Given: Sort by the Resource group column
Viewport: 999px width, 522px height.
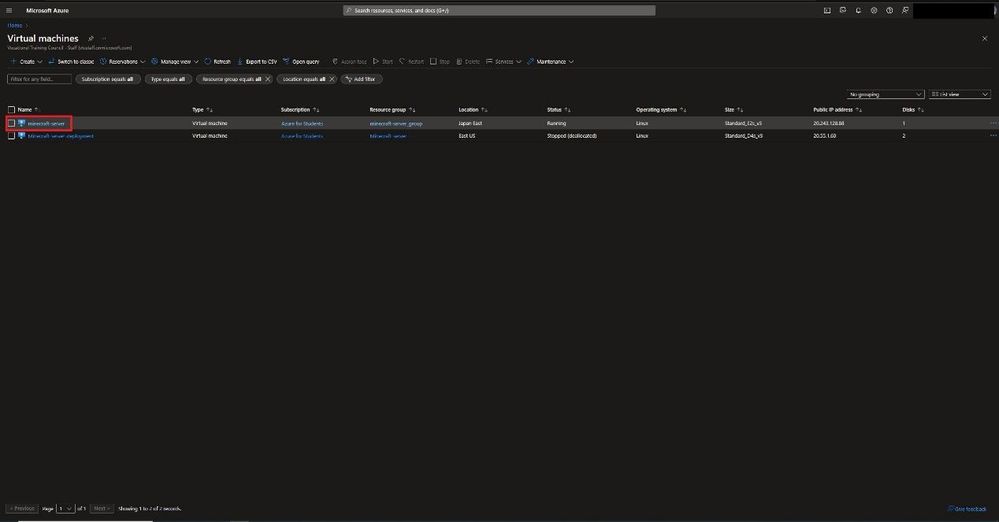Looking at the screenshot, I should tap(392, 110).
